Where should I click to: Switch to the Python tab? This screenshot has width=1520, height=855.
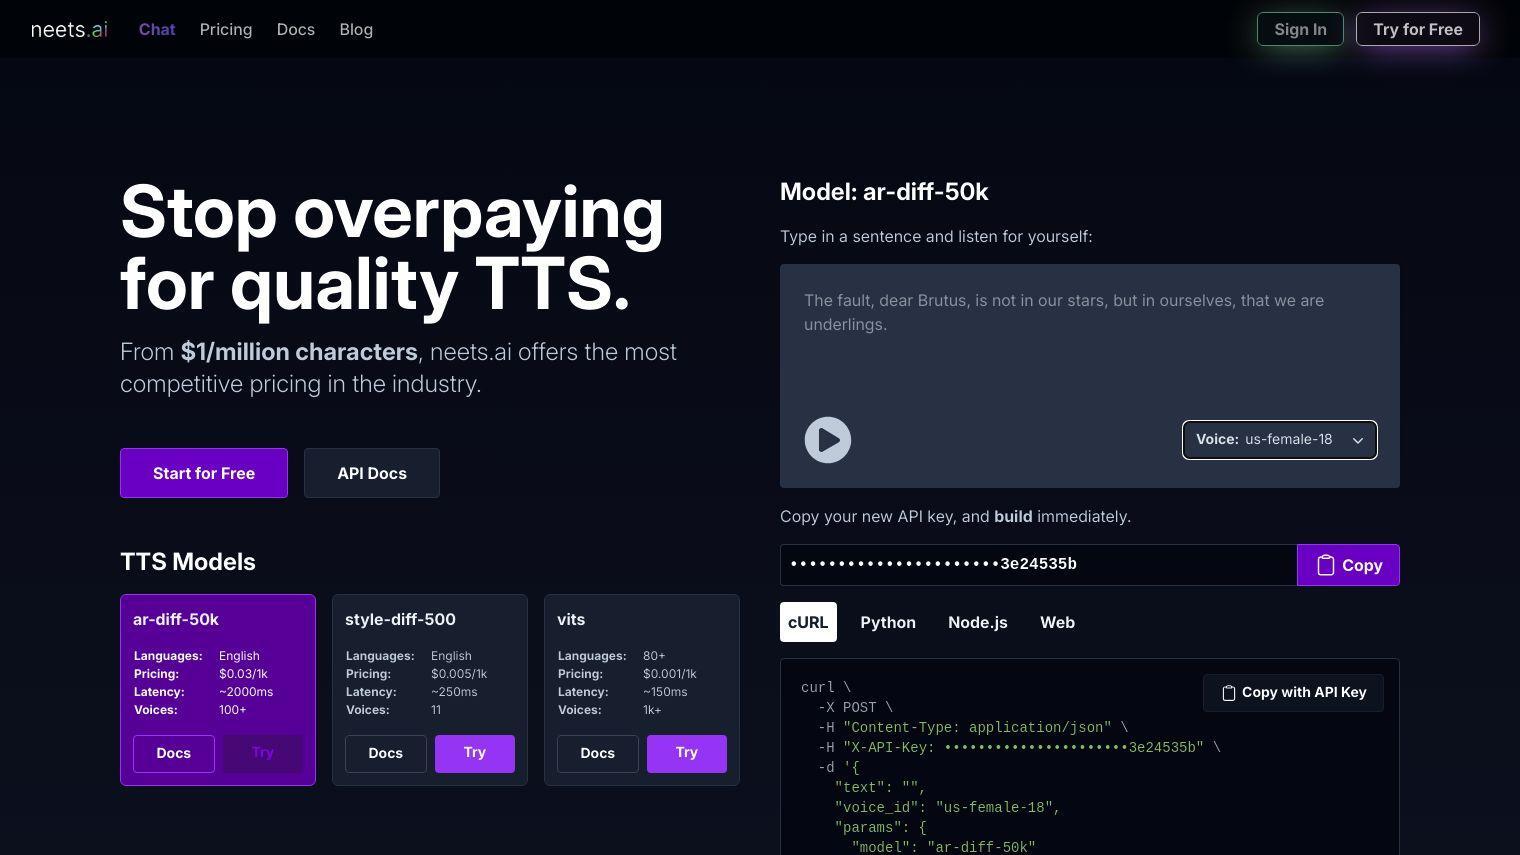click(888, 622)
